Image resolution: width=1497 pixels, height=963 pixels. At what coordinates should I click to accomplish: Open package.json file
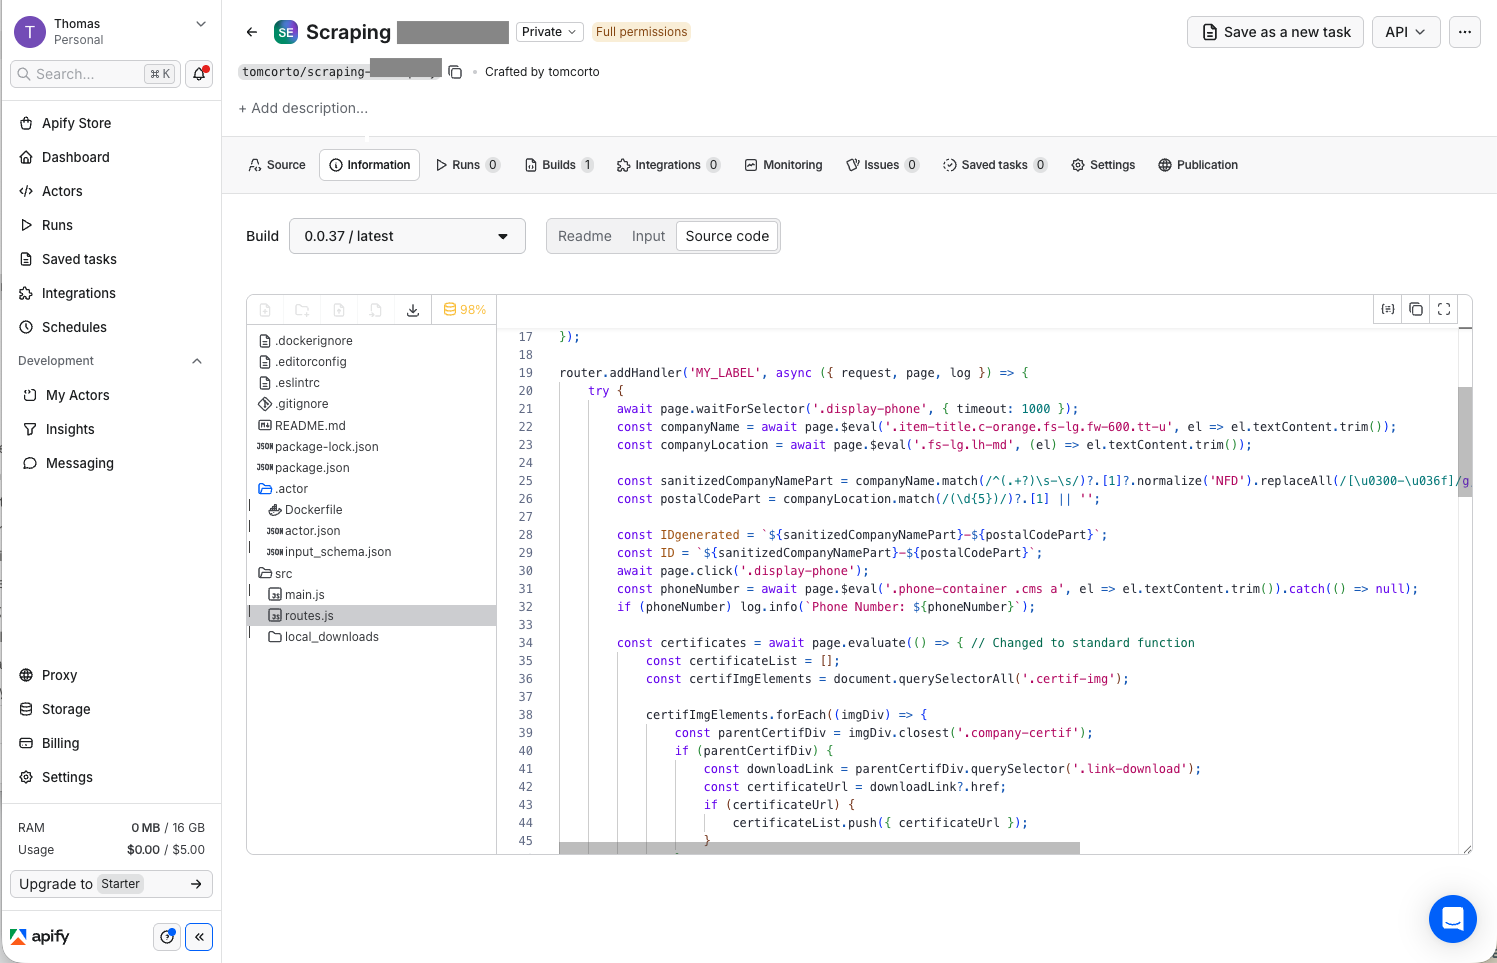tap(303, 468)
